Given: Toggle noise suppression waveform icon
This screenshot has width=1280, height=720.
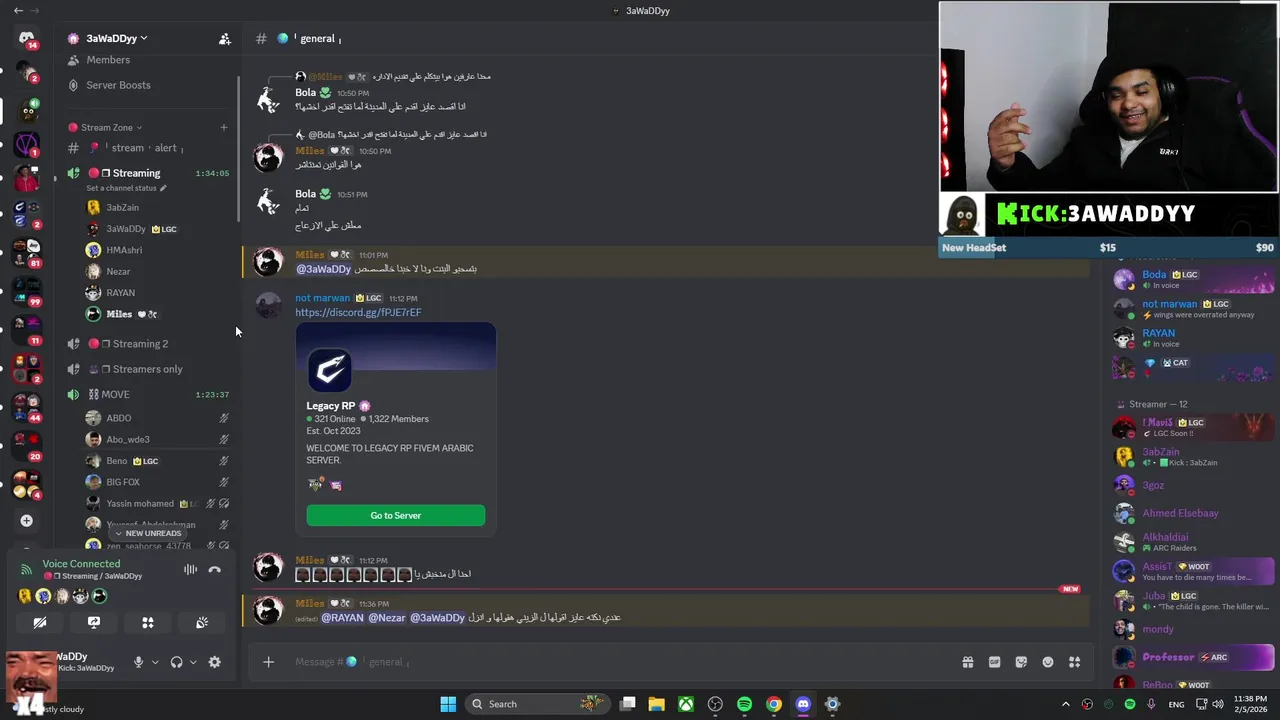Looking at the screenshot, I should pyautogui.click(x=190, y=570).
